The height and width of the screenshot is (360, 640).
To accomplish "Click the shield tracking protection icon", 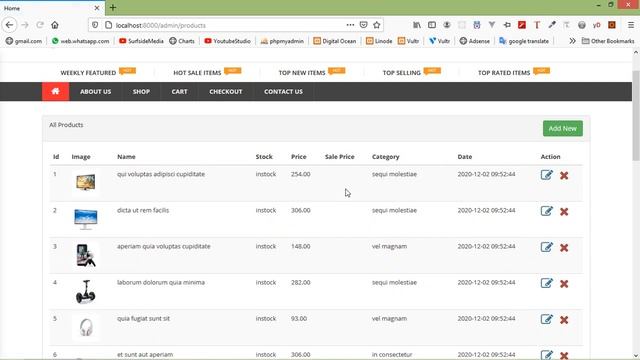I will coord(95,25).
